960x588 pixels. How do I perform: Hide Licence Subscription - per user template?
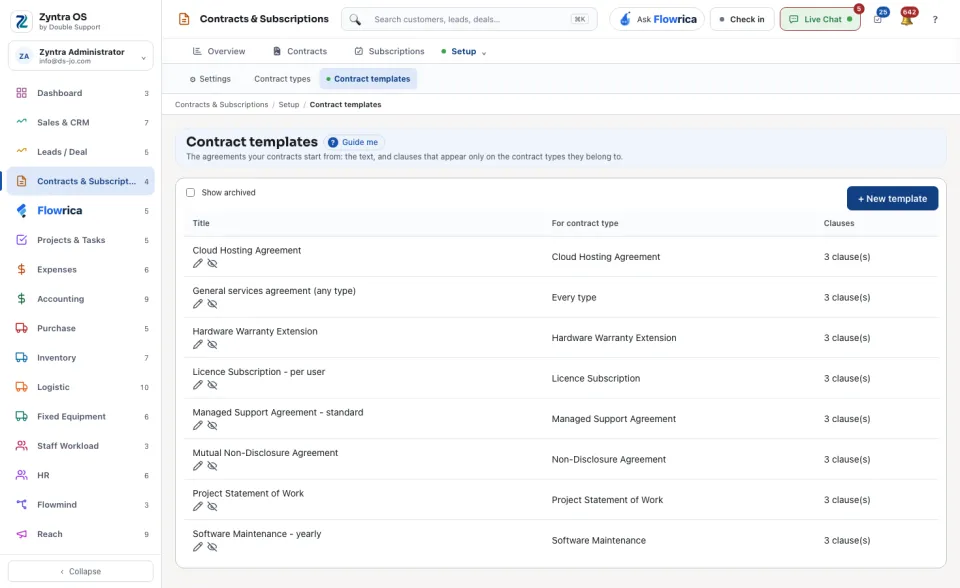coord(212,385)
